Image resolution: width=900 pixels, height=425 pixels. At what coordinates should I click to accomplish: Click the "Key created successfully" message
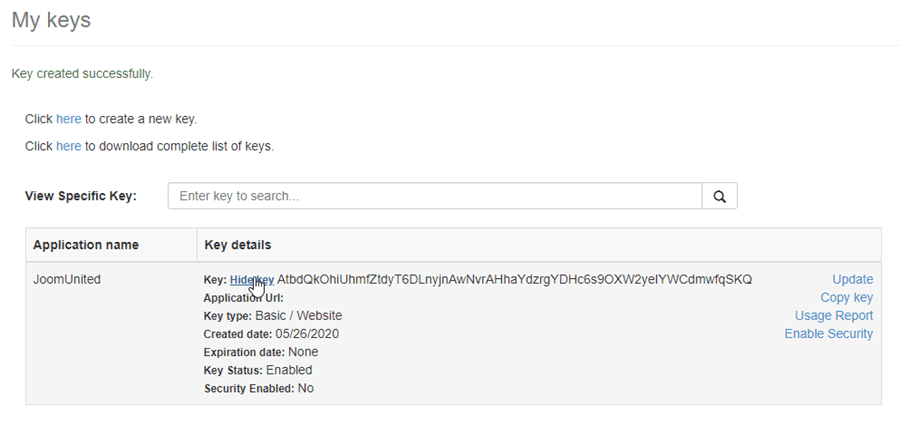pyautogui.click(x=82, y=74)
